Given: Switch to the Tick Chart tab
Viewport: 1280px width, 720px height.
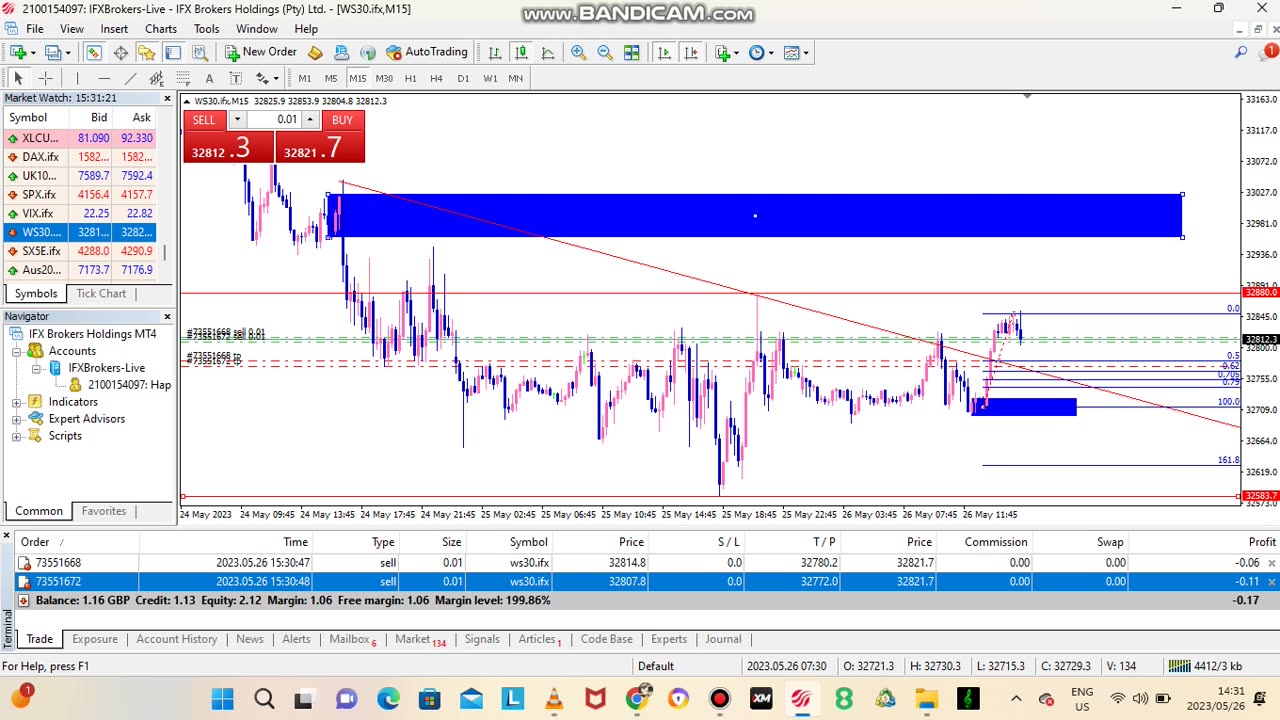Looking at the screenshot, I should point(101,294).
